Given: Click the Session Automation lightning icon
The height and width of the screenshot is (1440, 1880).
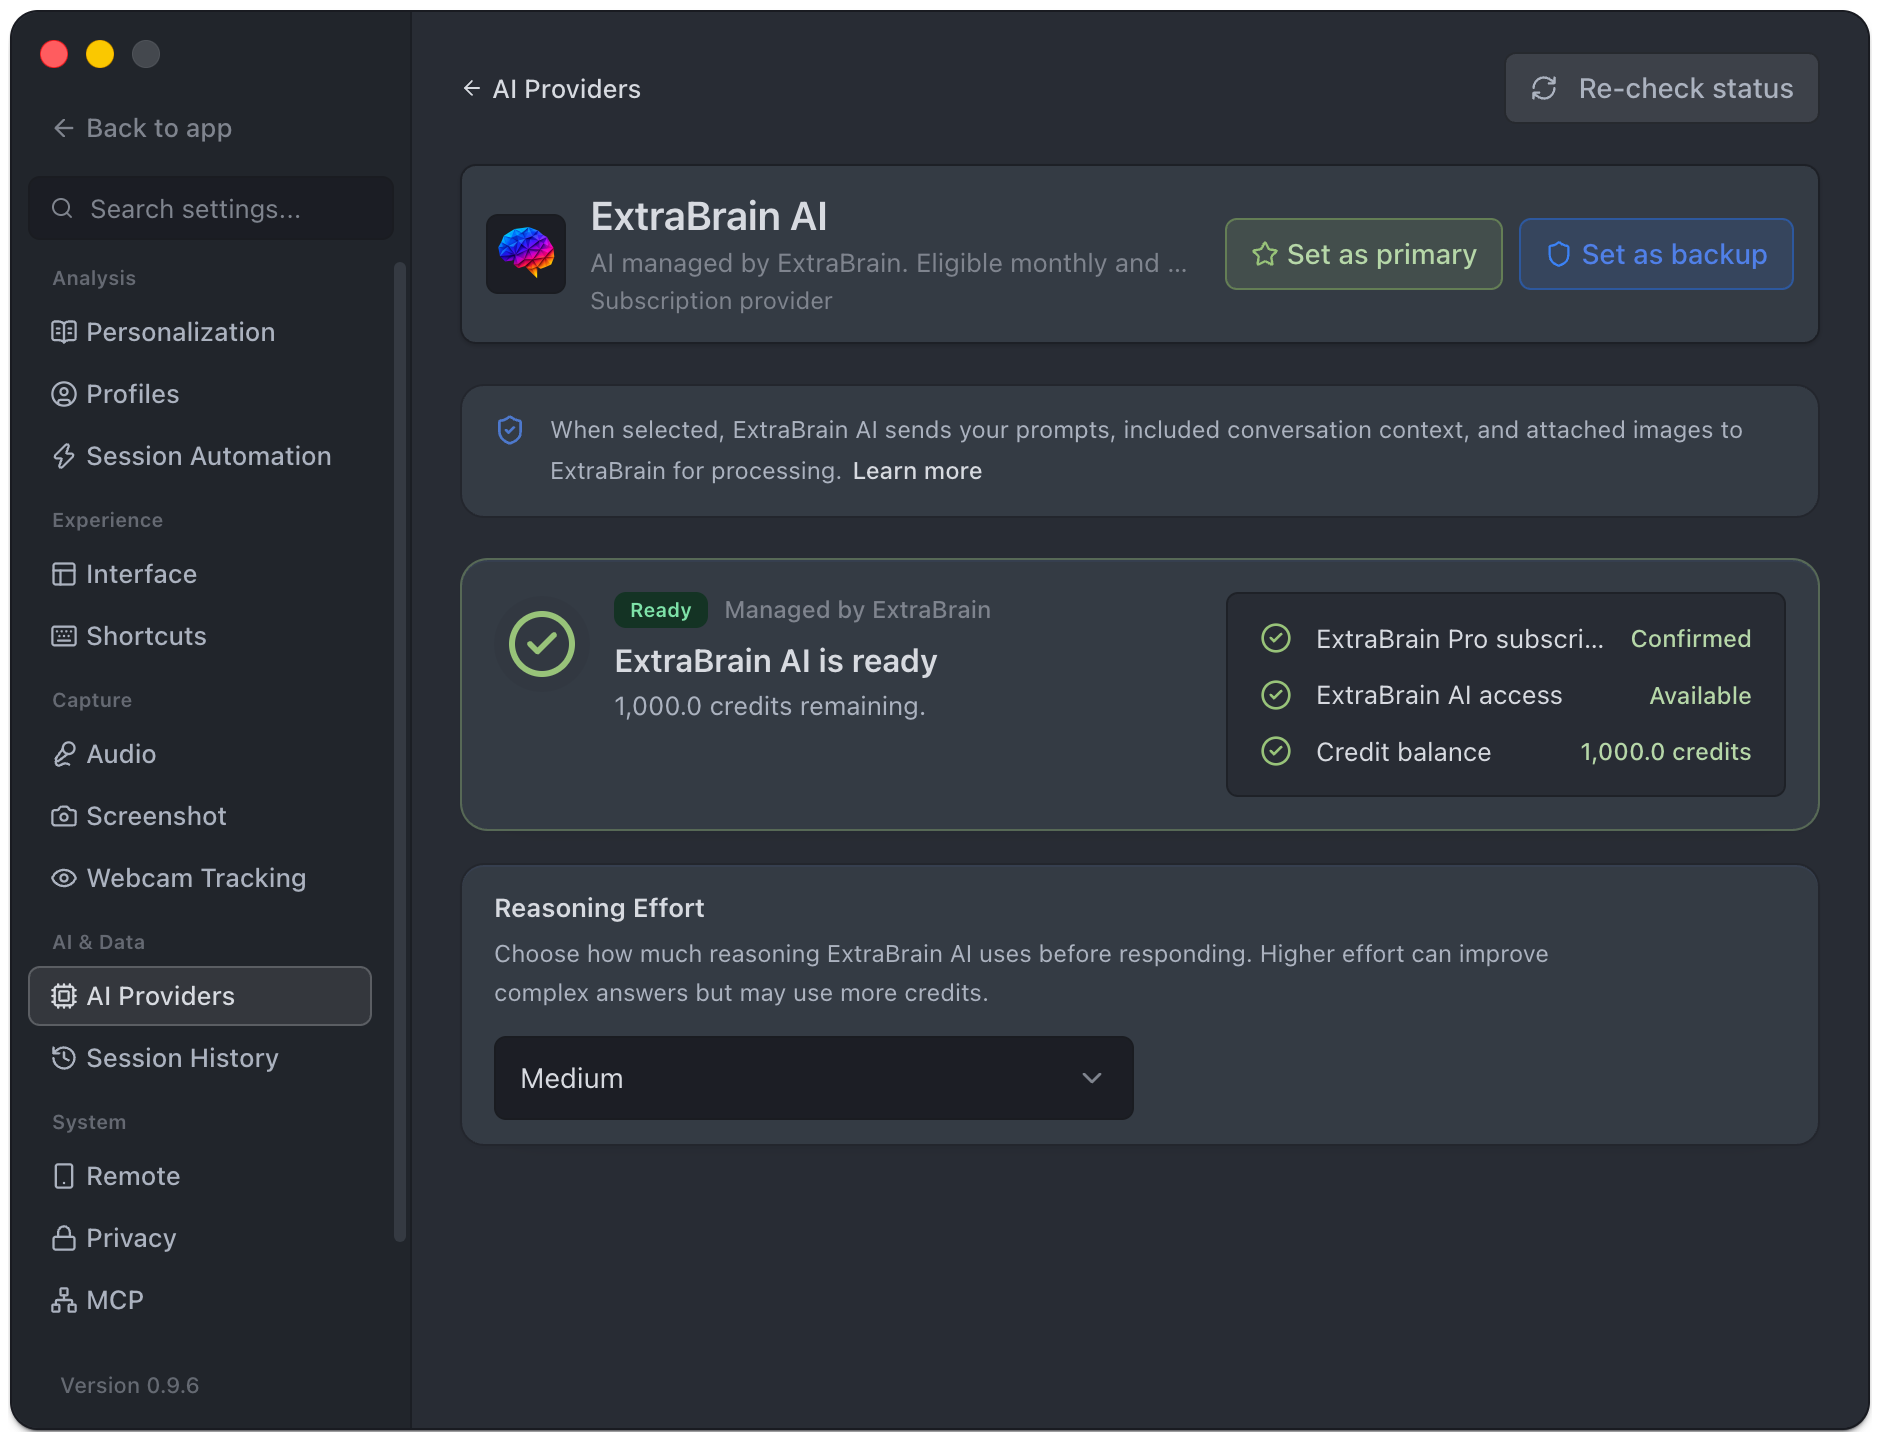Looking at the screenshot, I should coord(64,456).
